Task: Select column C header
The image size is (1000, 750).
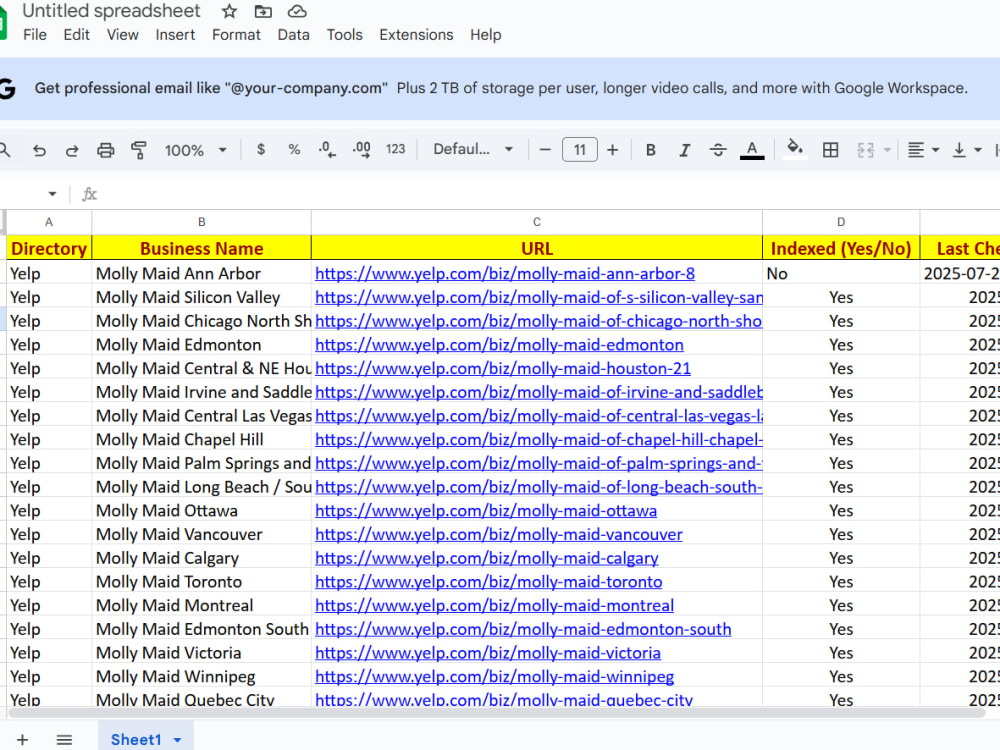Action: 536,222
